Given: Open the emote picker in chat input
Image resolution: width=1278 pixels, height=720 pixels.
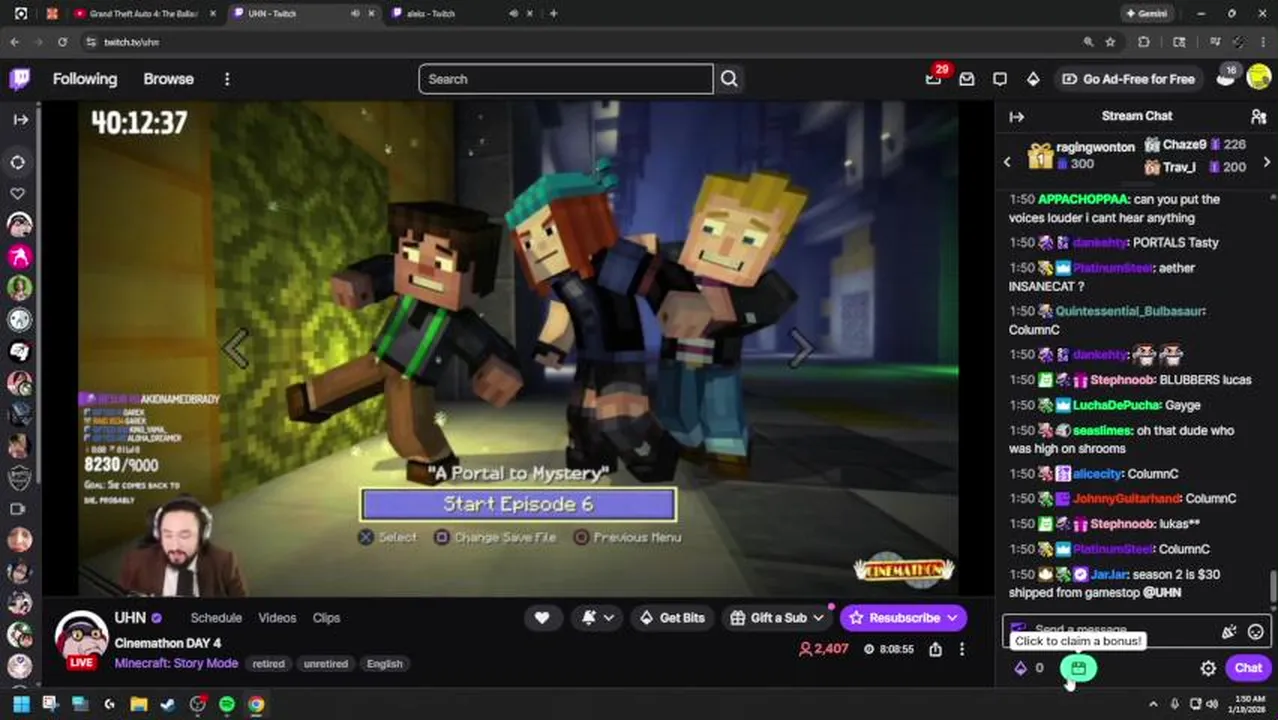Looking at the screenshot, I should tap(1255, 631).
